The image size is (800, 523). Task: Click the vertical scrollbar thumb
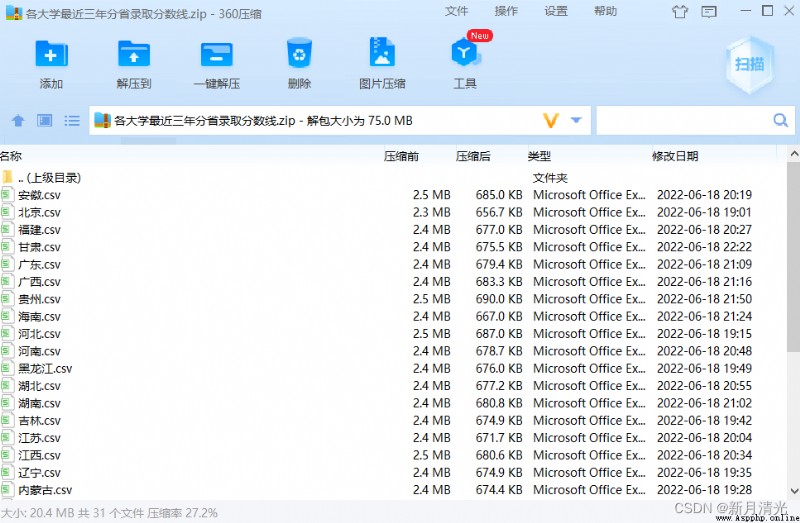(x=794, y=257)
